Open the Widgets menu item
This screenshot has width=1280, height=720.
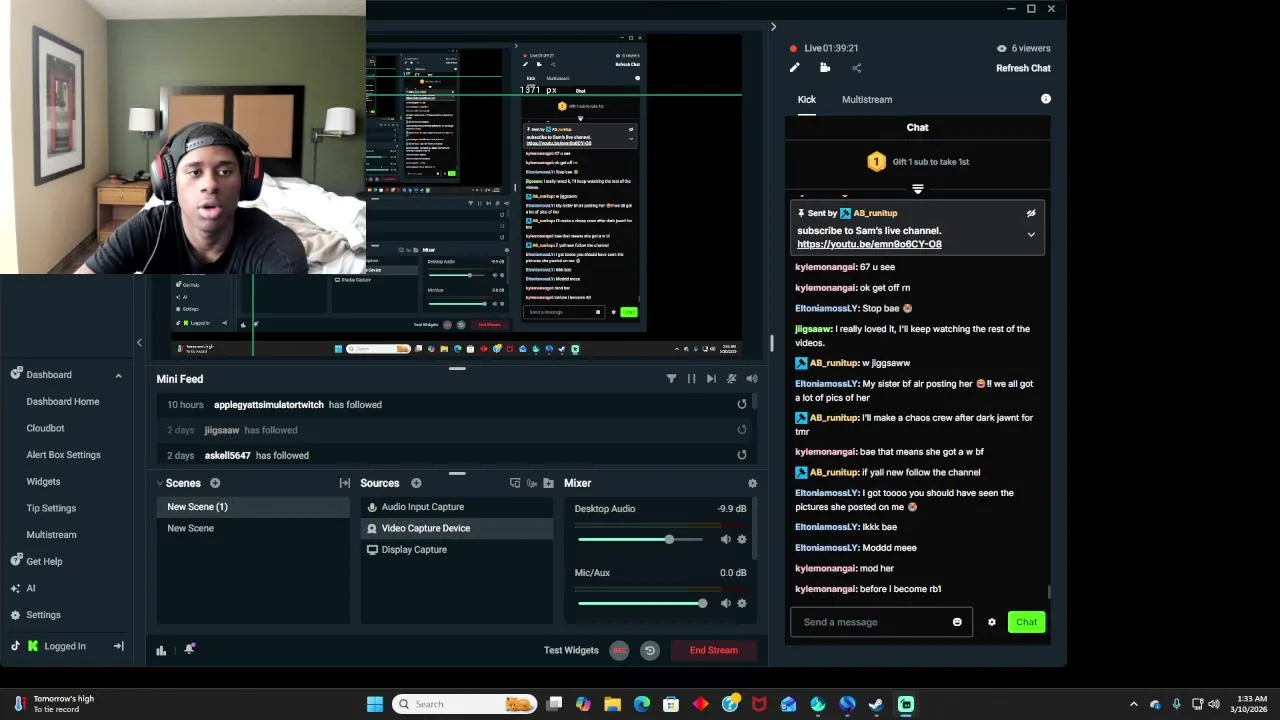click(x=43, y=481)
